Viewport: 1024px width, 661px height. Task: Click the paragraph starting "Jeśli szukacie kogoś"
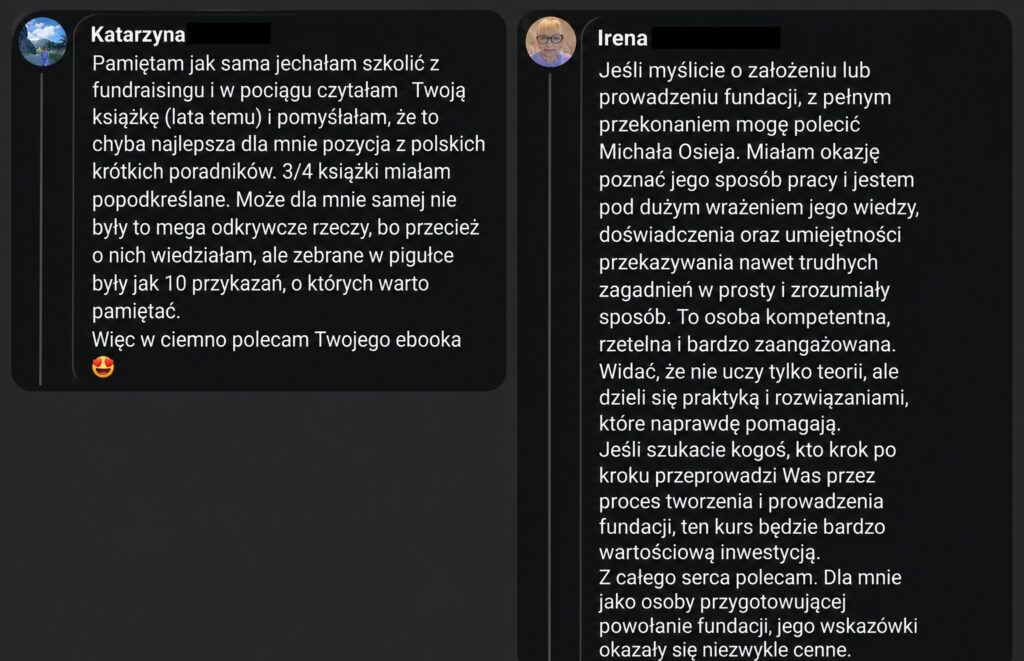[x=747, y=501]
